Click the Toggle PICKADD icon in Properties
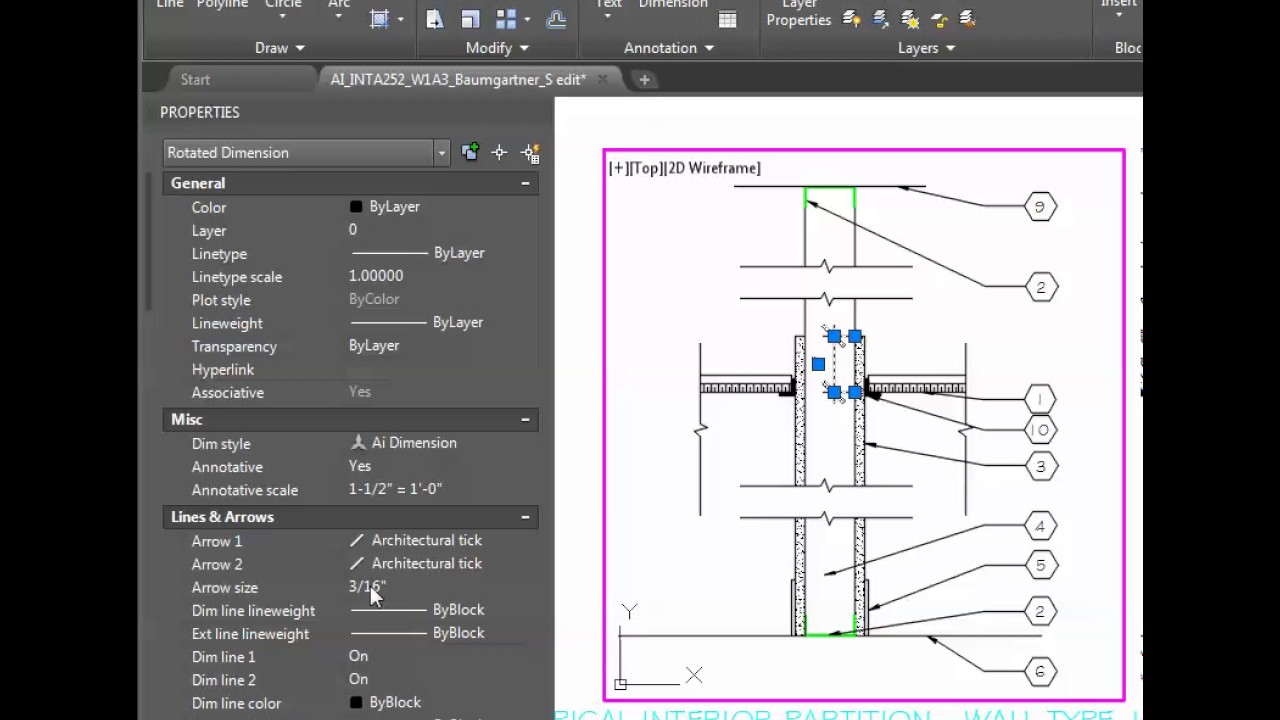 coord(470,153)
